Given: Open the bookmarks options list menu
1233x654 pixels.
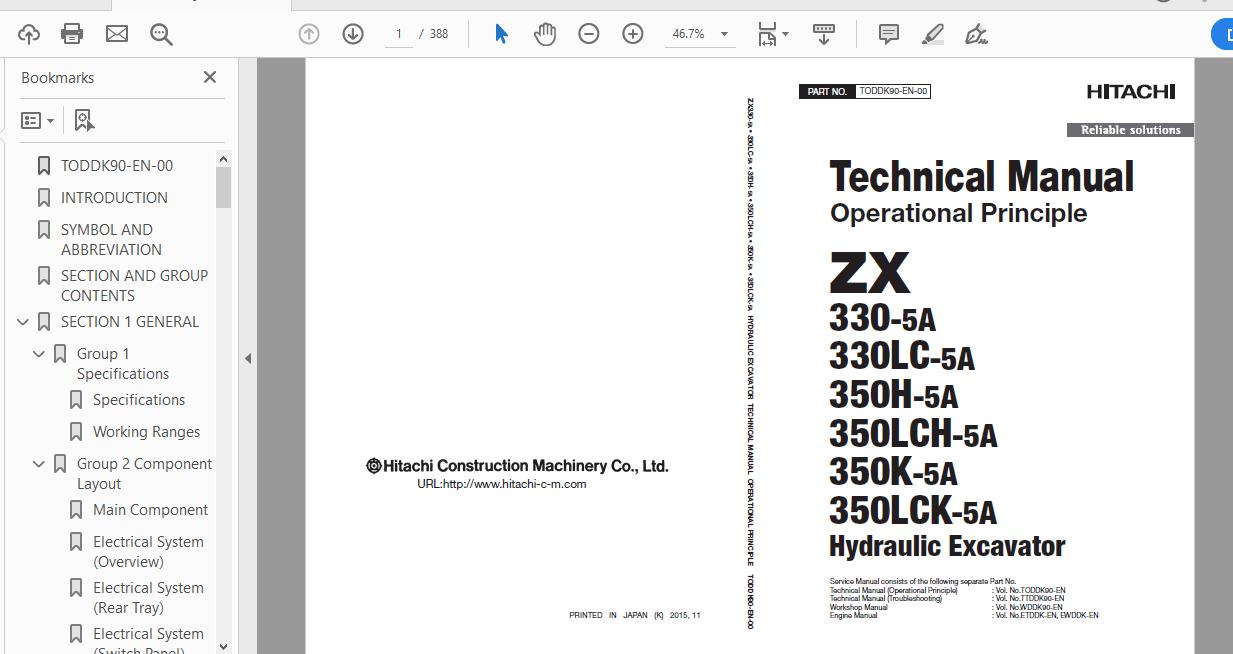Looking at the screenshot, I should [x=35, y=121].
